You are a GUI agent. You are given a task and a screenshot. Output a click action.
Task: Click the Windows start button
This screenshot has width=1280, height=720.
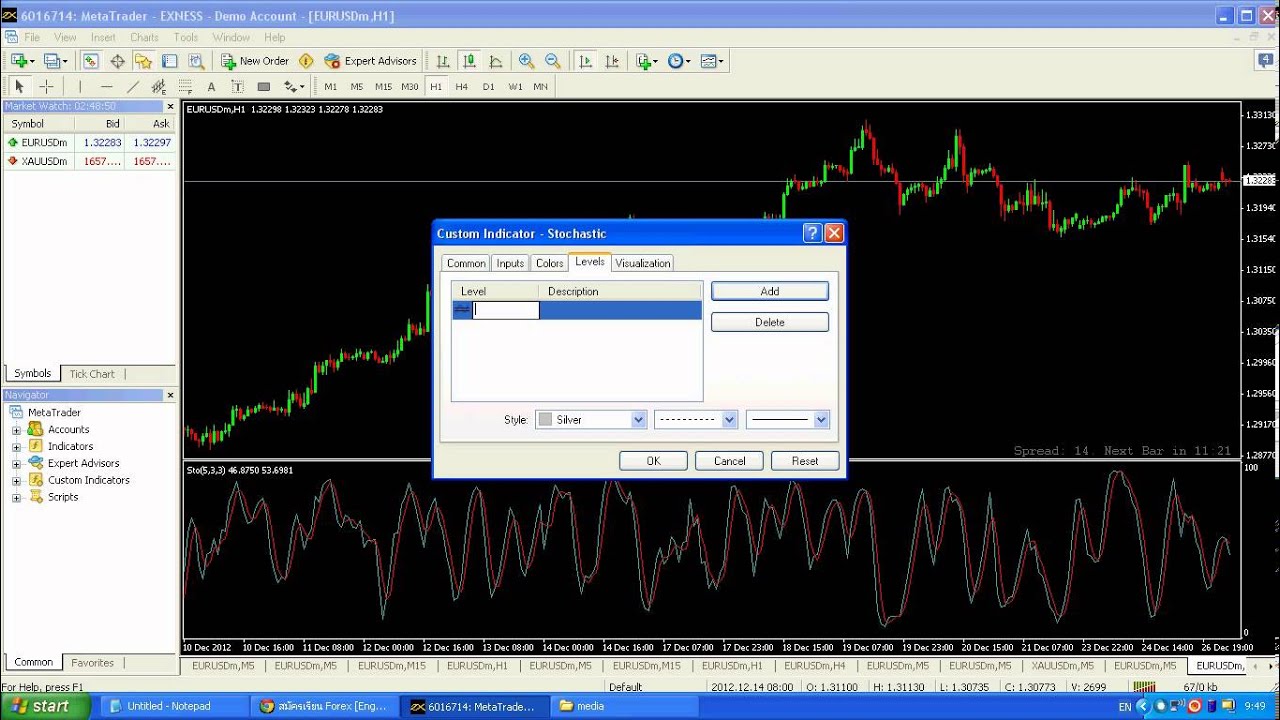(46, 706)
